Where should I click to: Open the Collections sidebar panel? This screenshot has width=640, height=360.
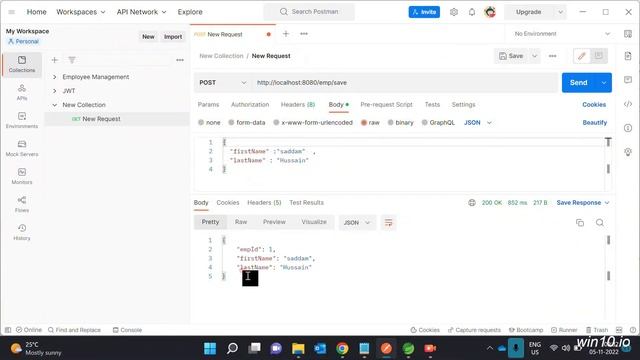[22, 64]
